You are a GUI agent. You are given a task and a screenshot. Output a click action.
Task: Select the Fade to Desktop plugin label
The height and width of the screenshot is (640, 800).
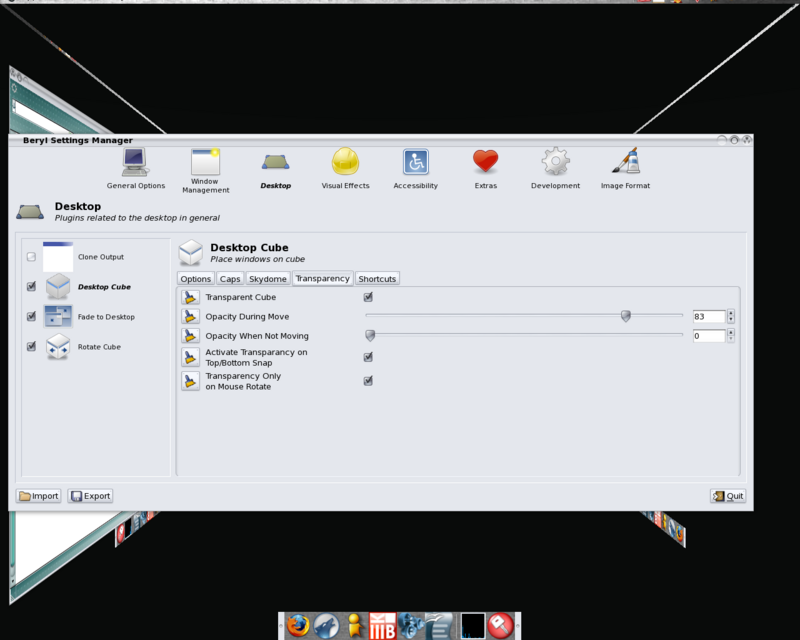click(x=106, y=317)
